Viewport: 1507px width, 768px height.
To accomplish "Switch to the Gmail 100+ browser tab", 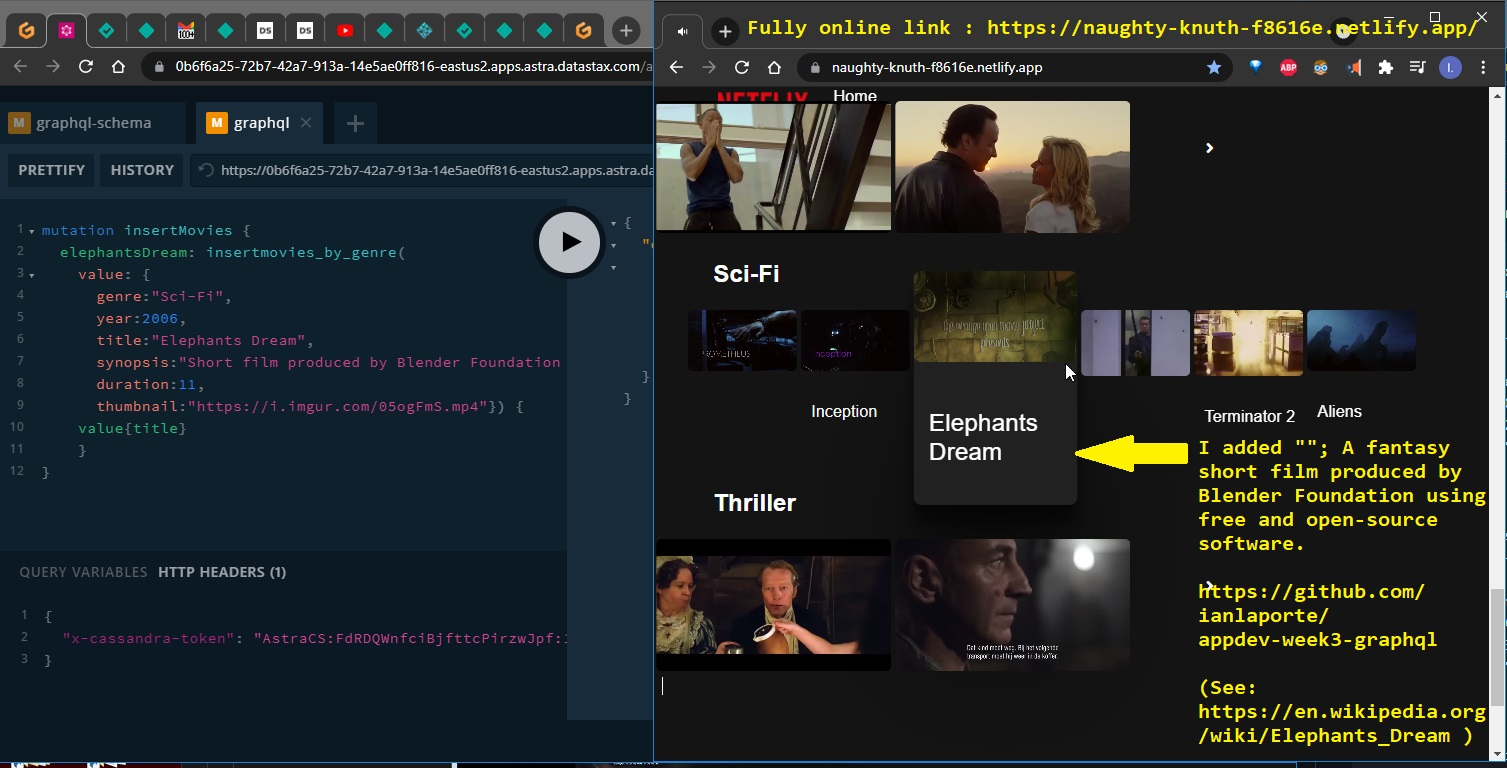I will pos(186,31).
